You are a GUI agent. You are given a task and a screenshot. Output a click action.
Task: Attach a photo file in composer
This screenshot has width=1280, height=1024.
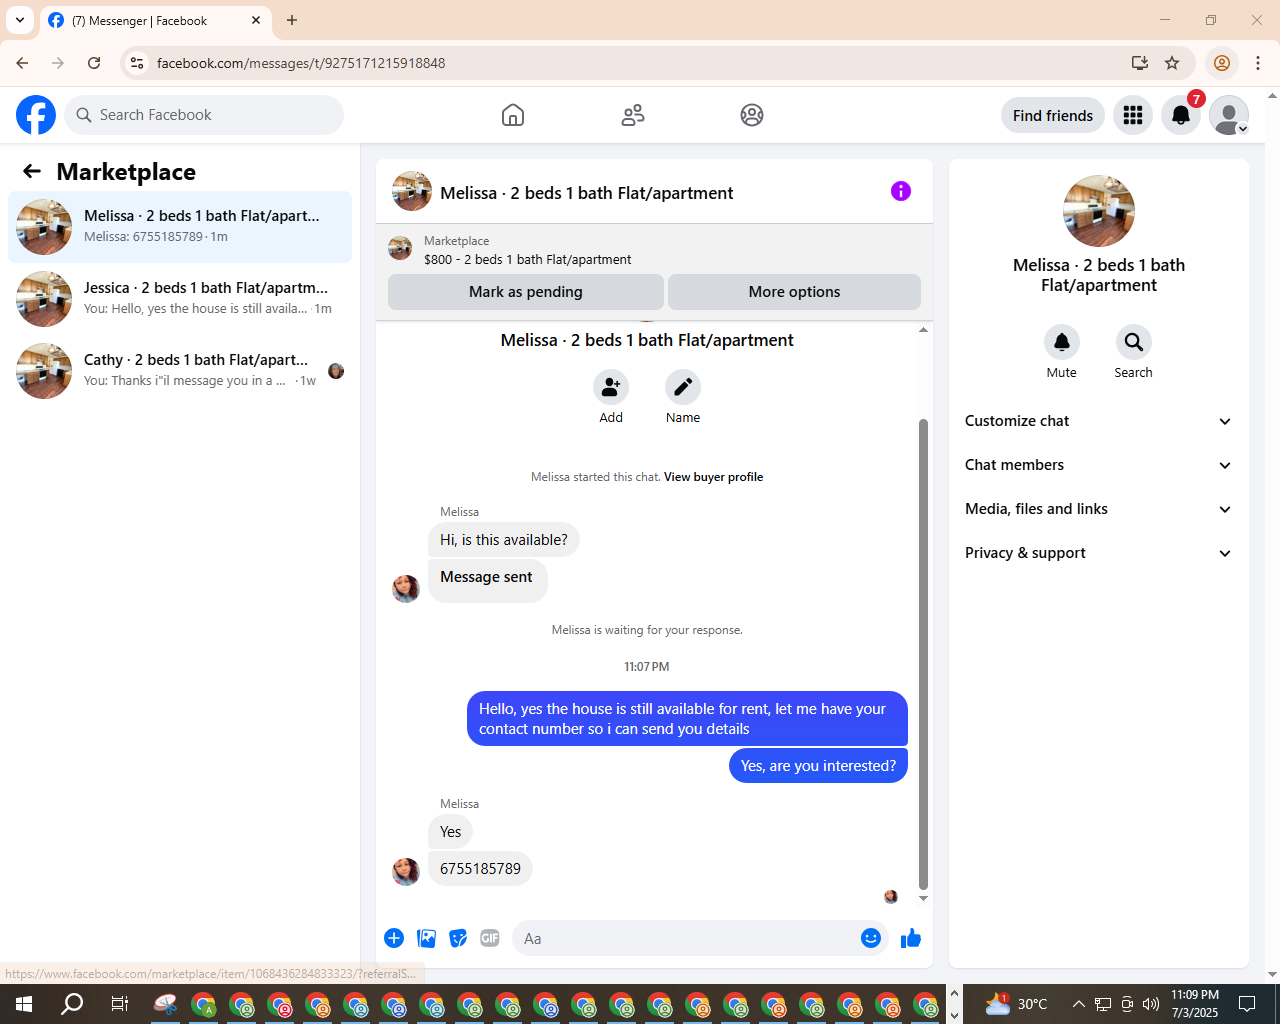click(427, 938)
